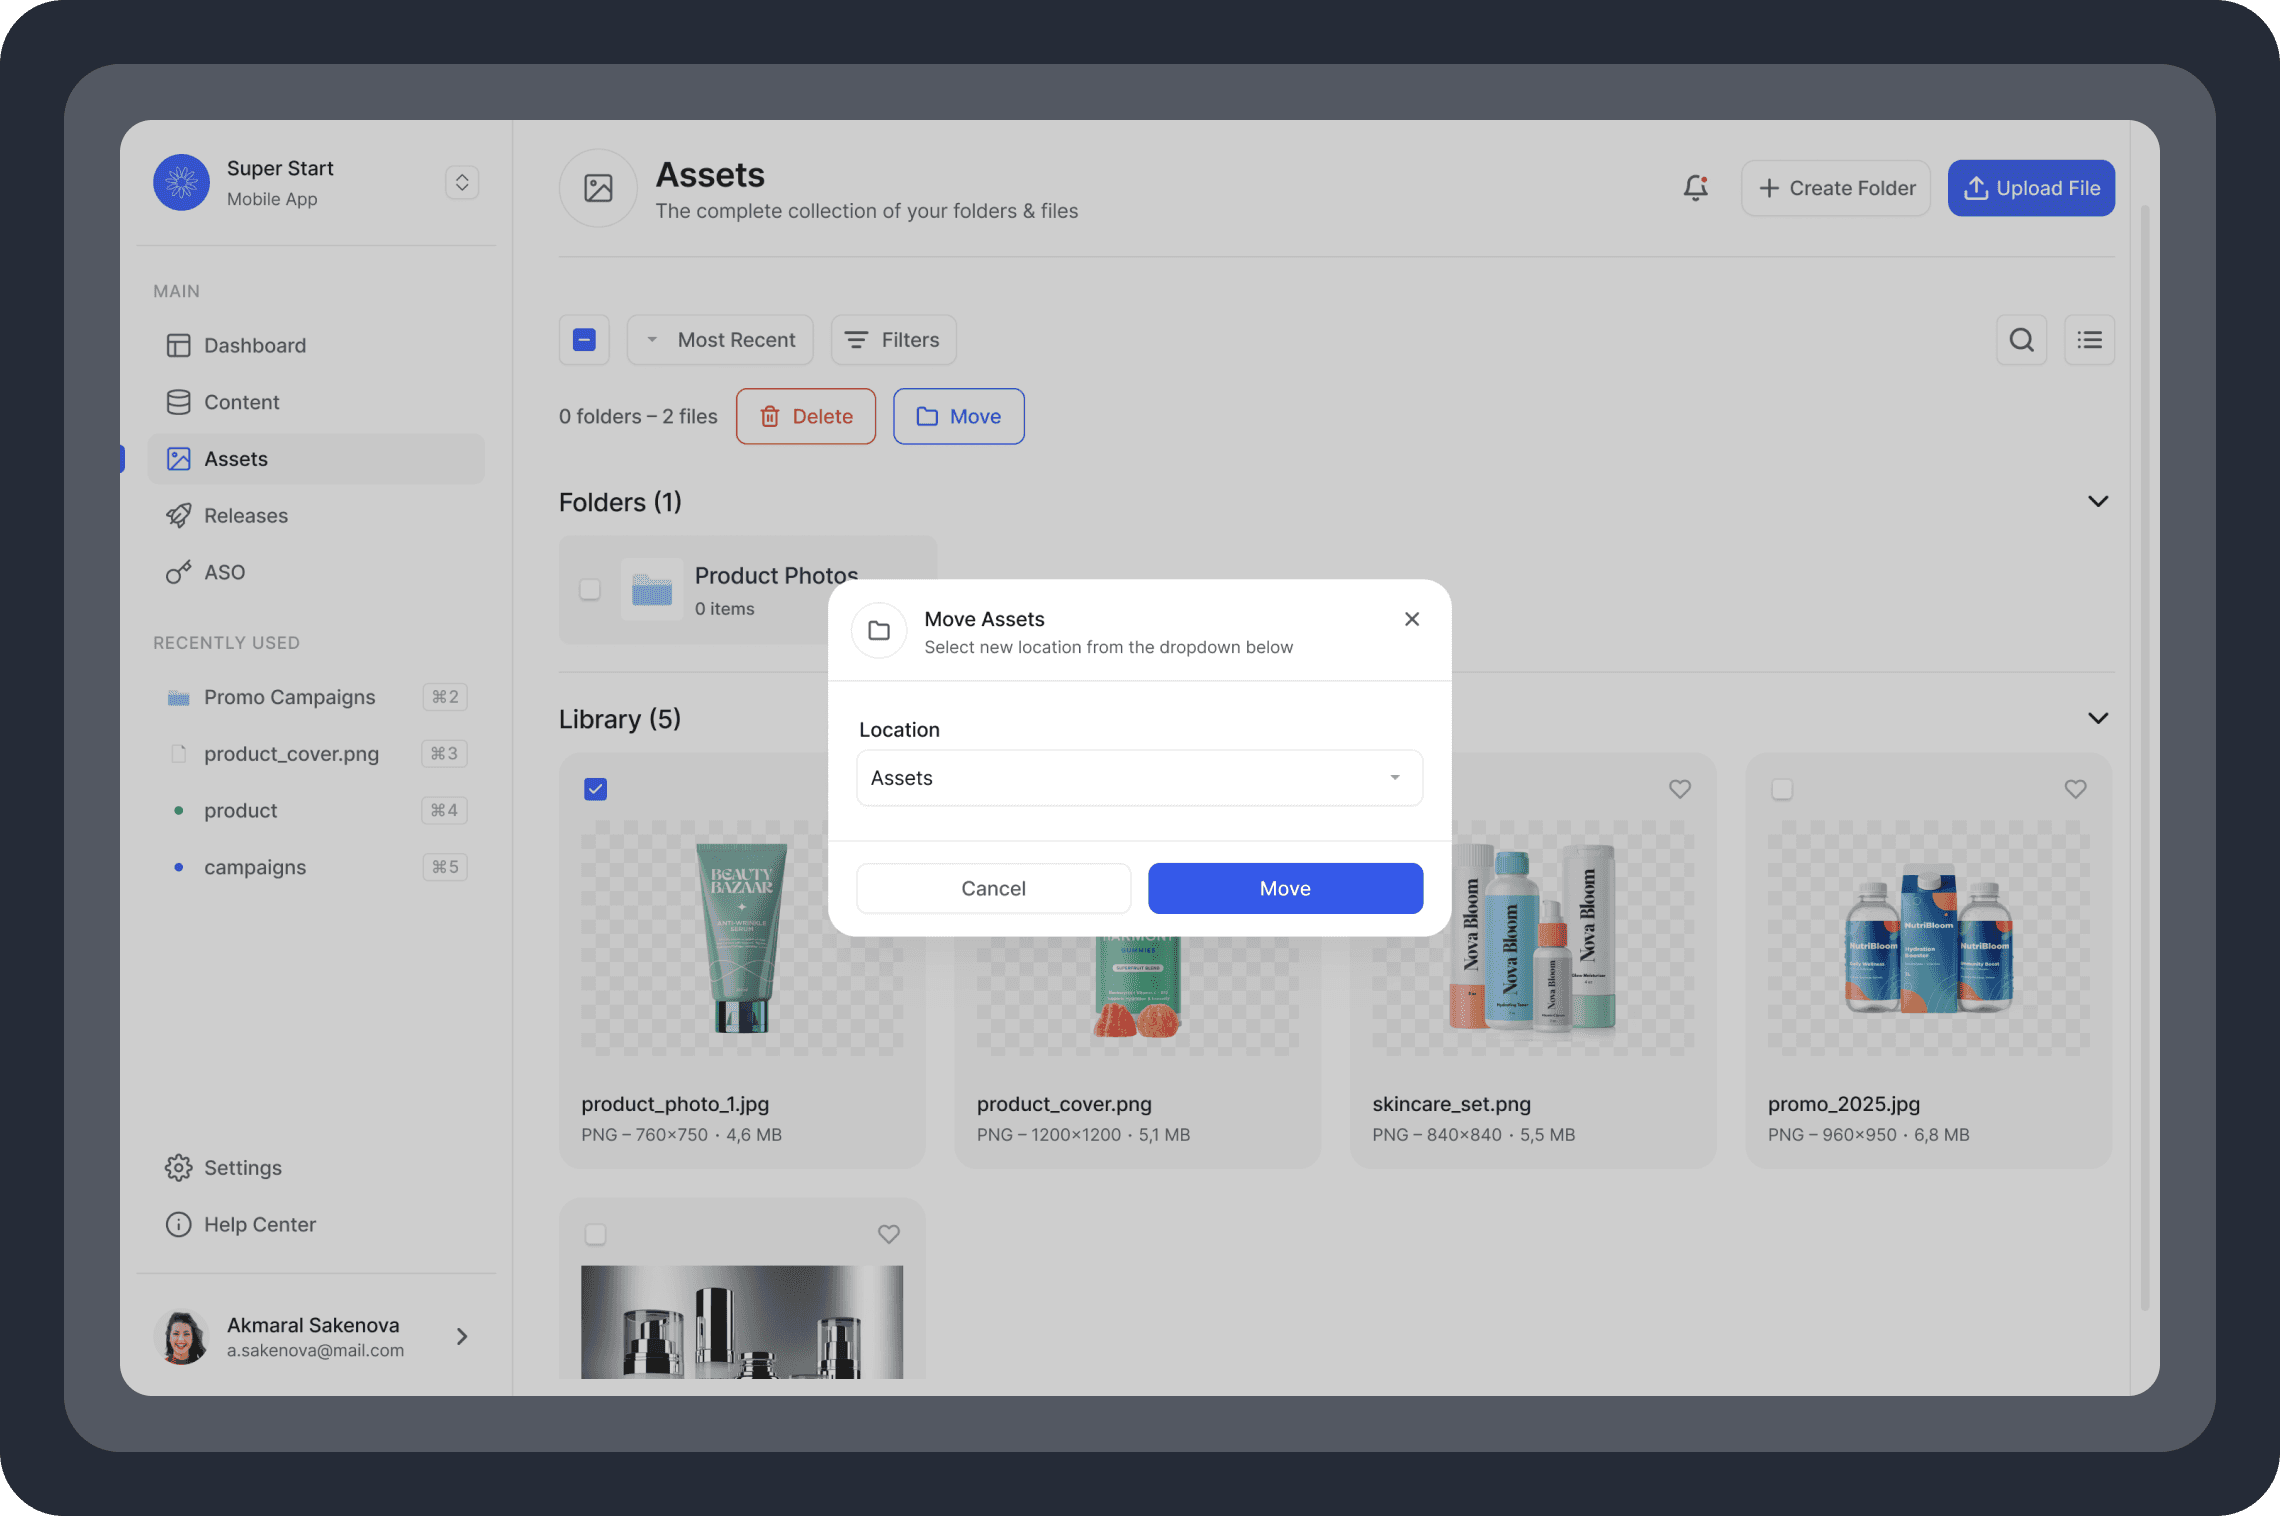The height and width of the screenshot is (1516, 2280).
Task: Open Settings via the gear icon
Action: point(178,1167)
